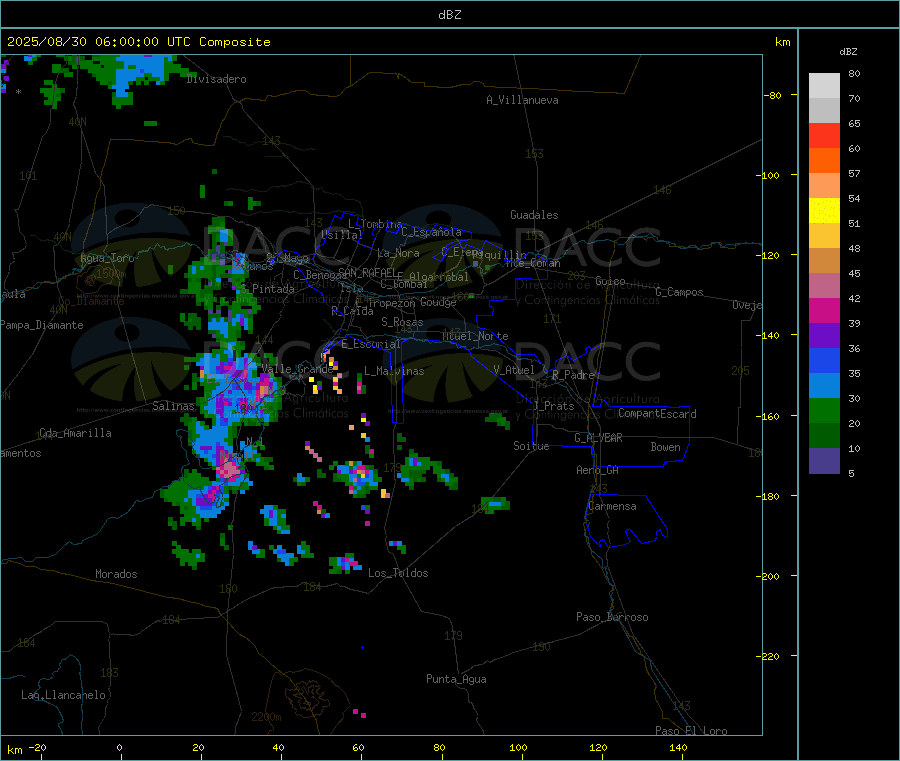Click the 'S_Pintada' map label
The image size is (900, 761).
pyautogui.click(x=267, y=289)
